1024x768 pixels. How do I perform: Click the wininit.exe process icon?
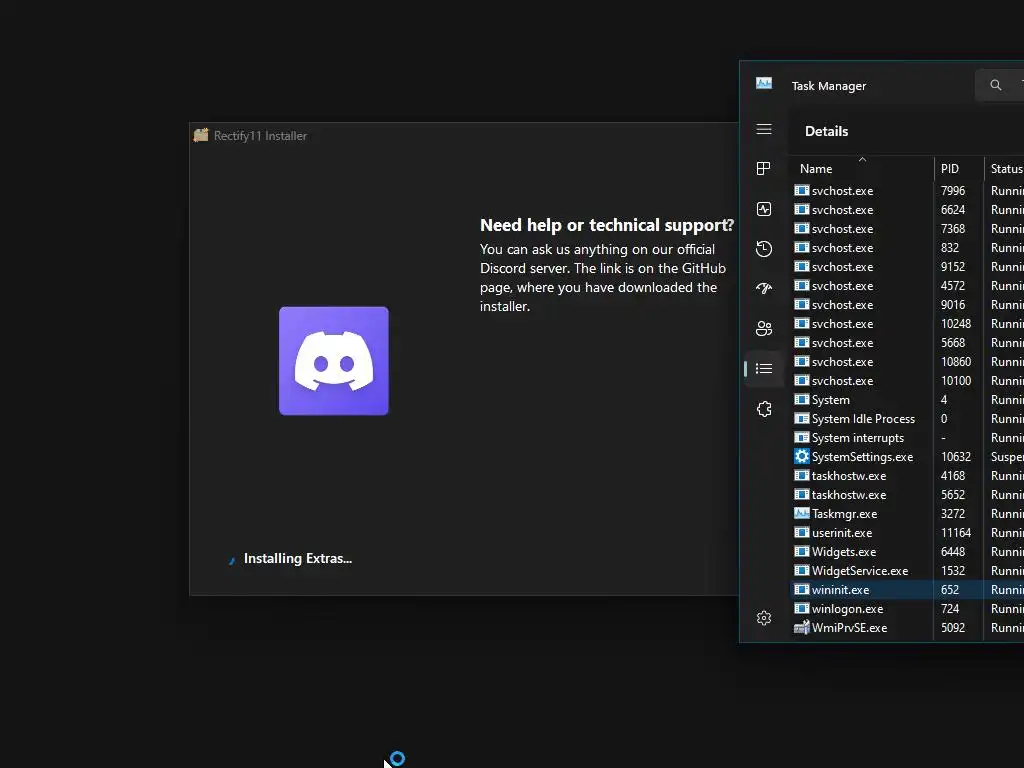[x=801, y=590]
